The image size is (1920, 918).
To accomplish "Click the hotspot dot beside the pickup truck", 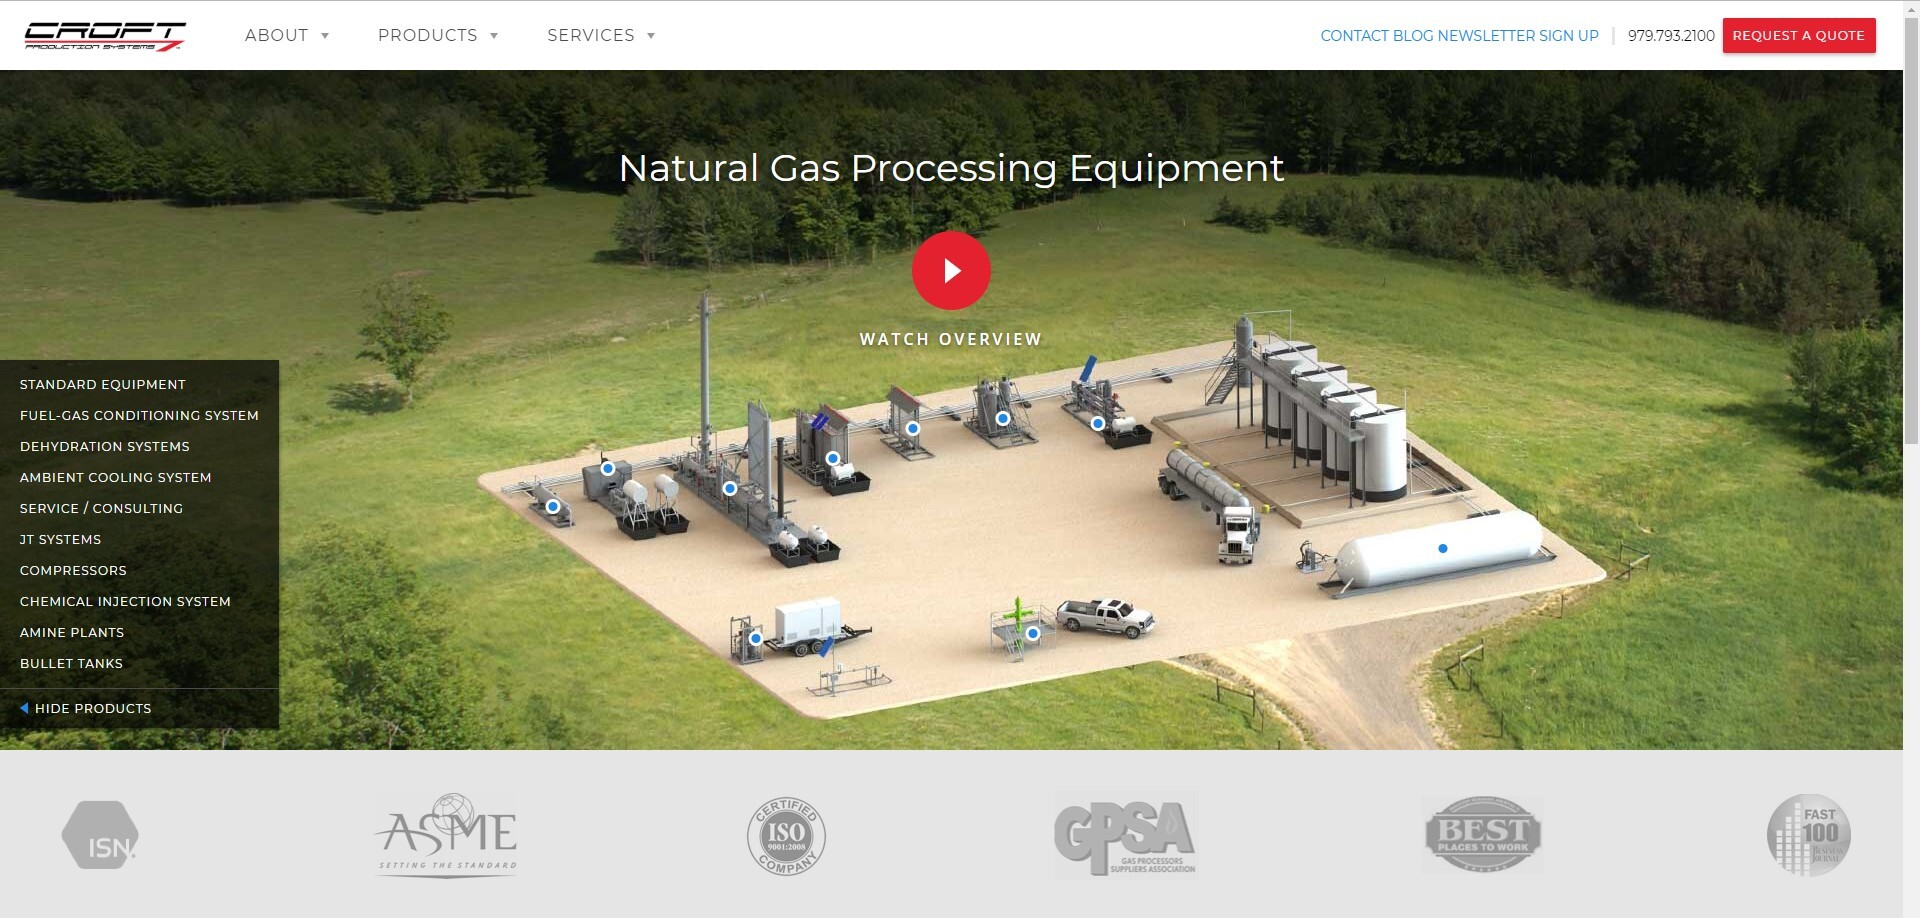I will point(1033,633).
